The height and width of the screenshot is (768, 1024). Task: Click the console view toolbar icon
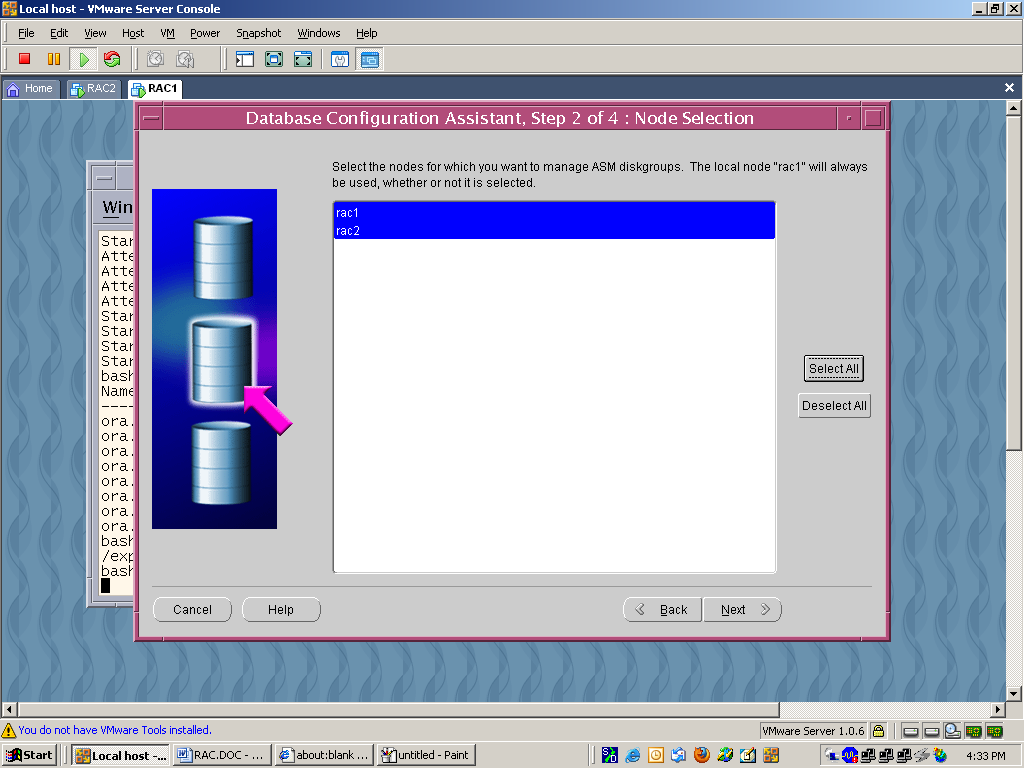(370, 59)
